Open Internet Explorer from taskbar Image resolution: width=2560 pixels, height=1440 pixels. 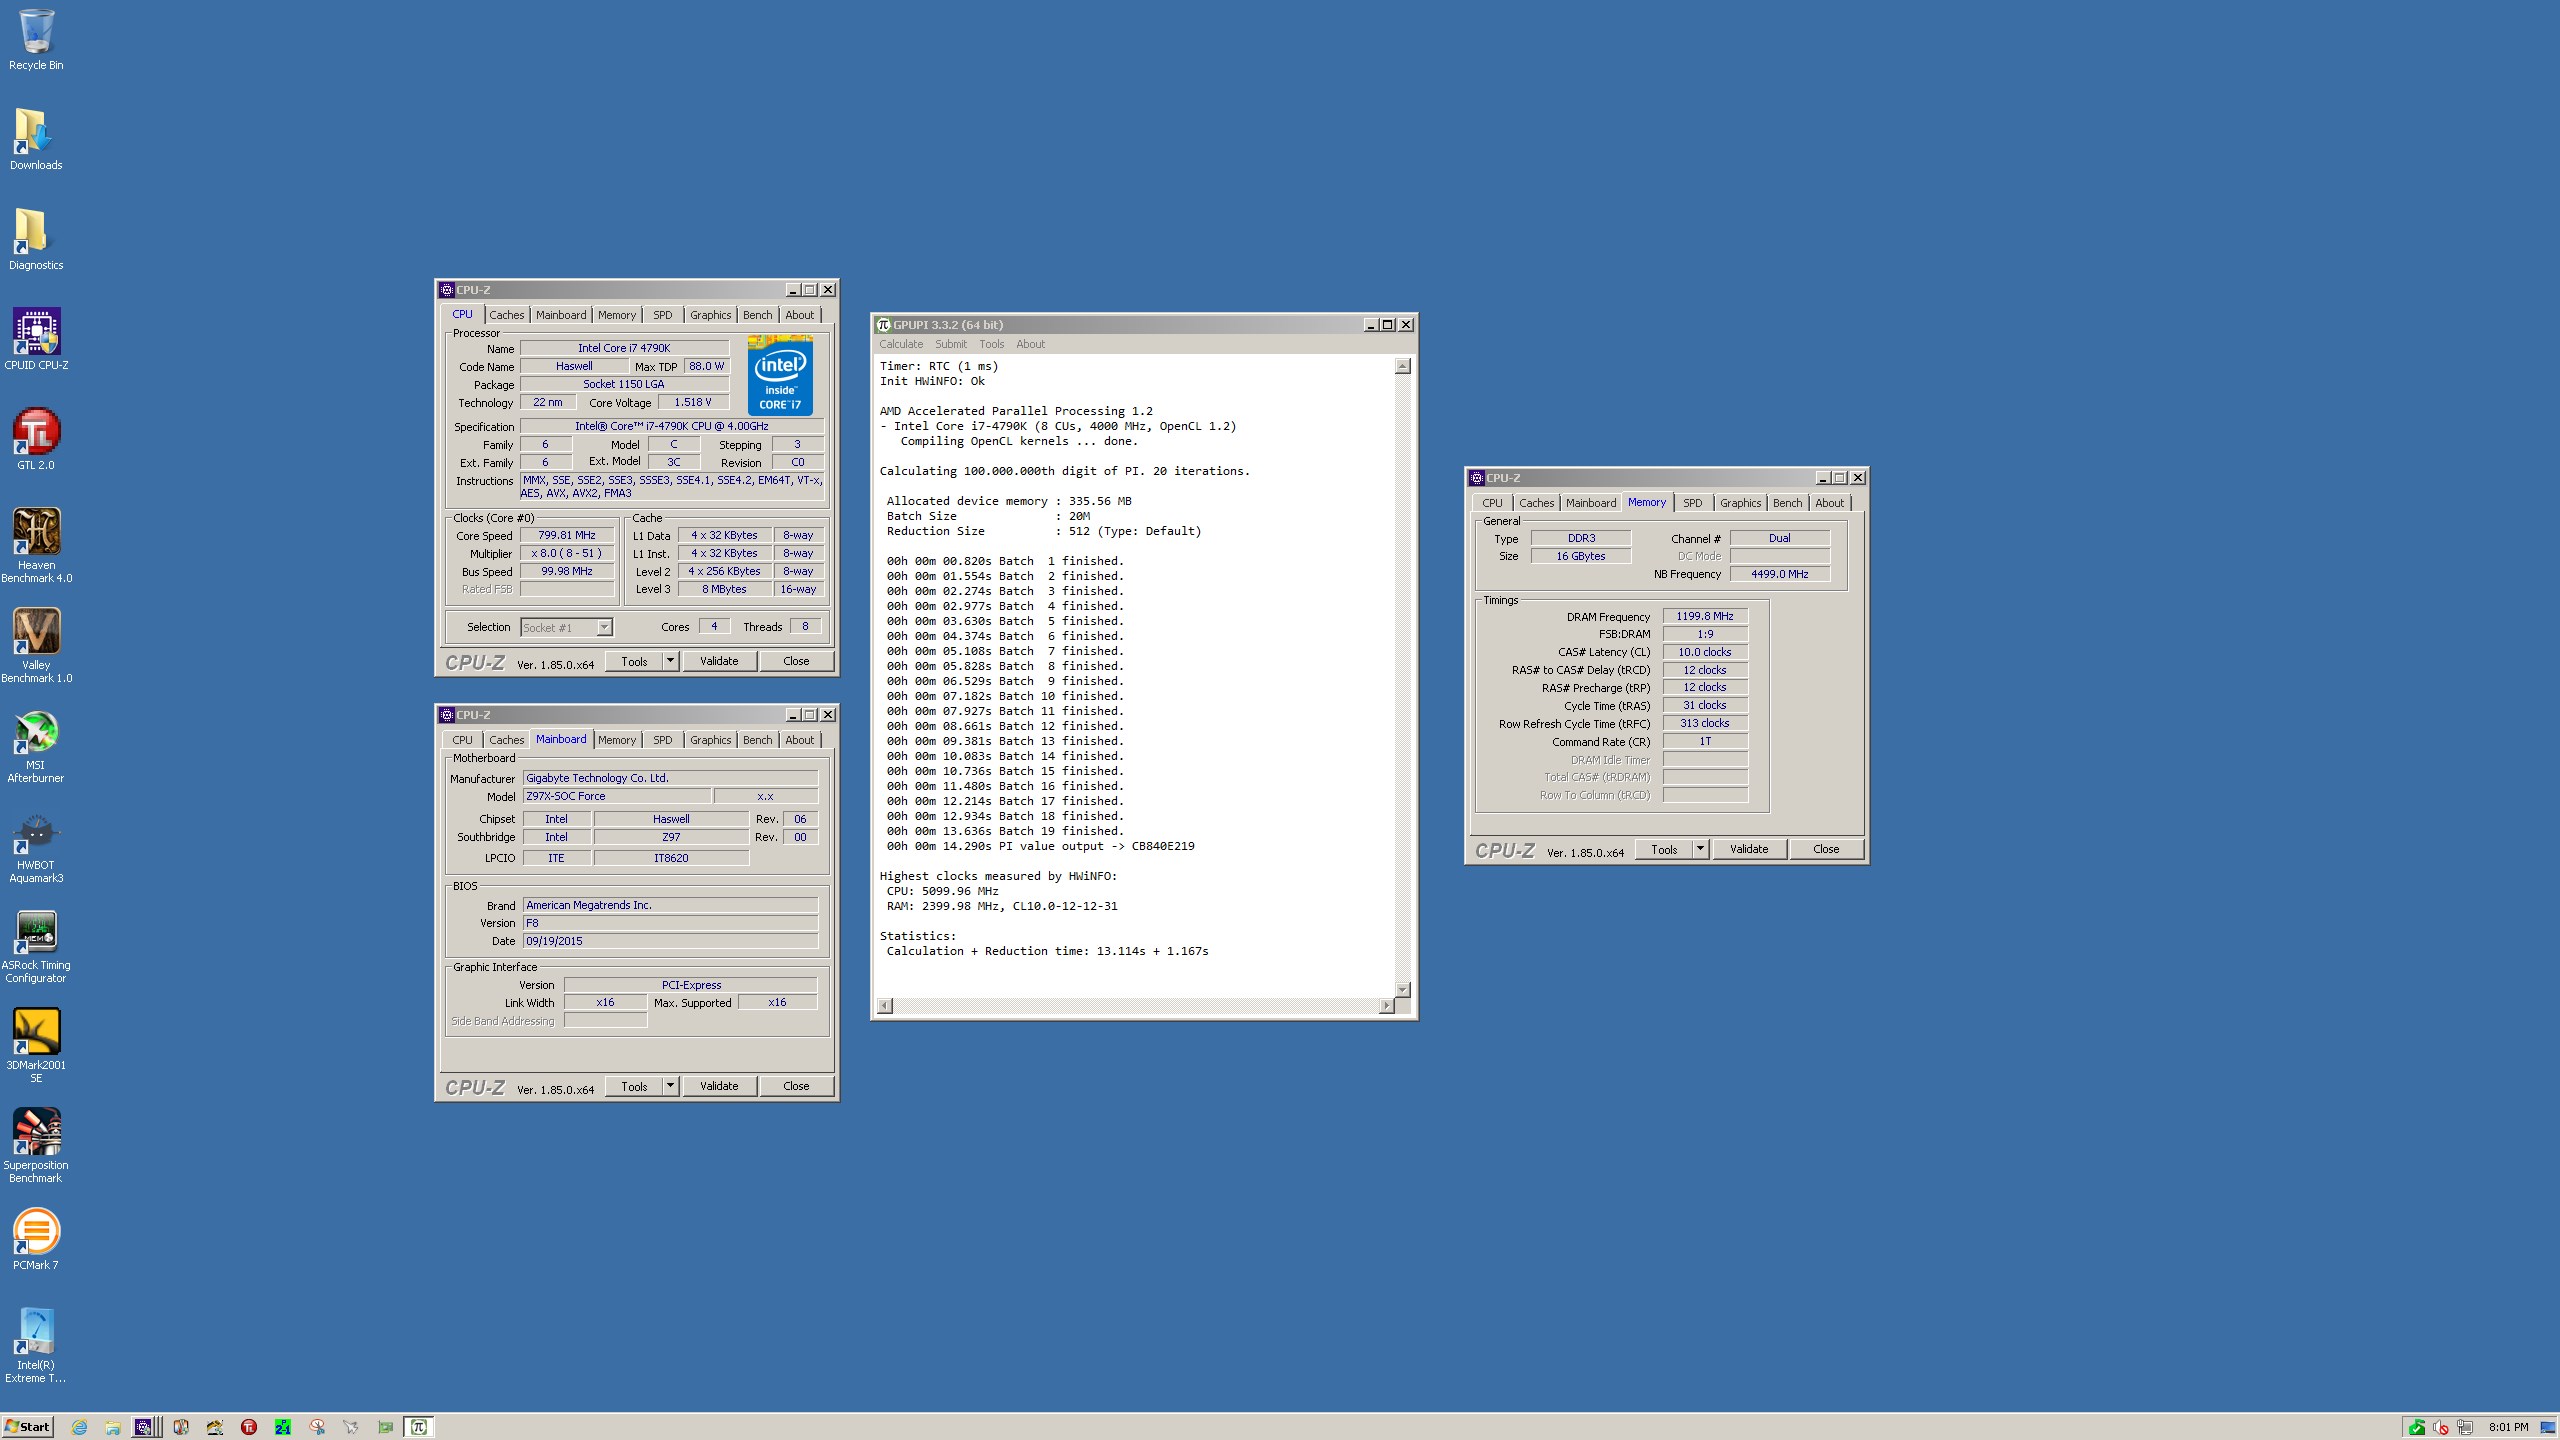(79, 1427)
